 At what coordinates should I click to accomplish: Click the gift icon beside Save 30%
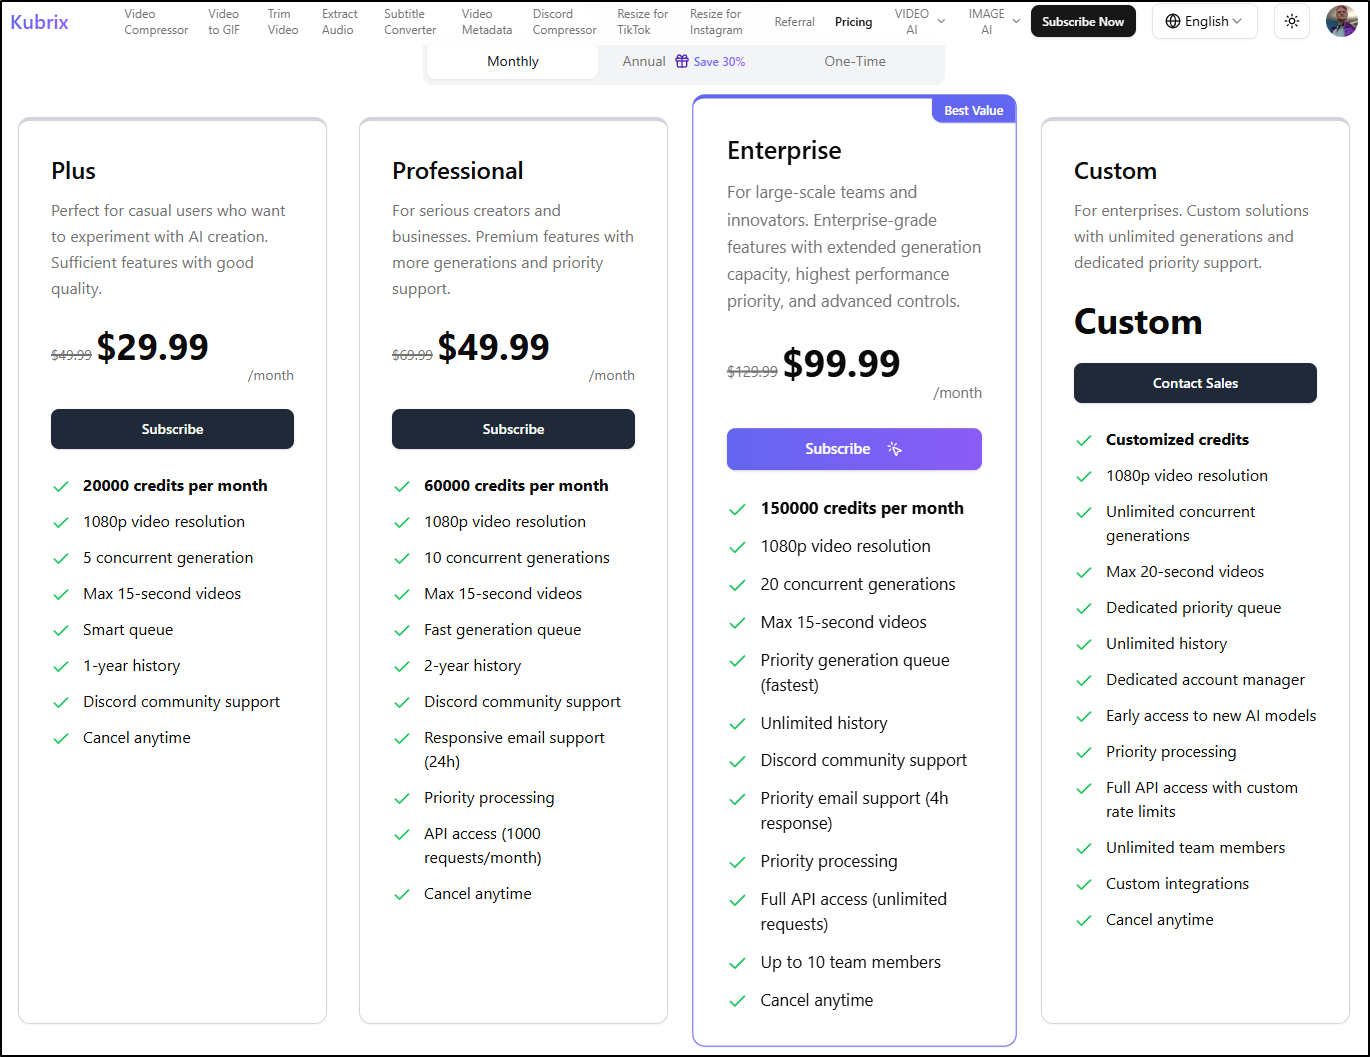click(x=682, y=61)
